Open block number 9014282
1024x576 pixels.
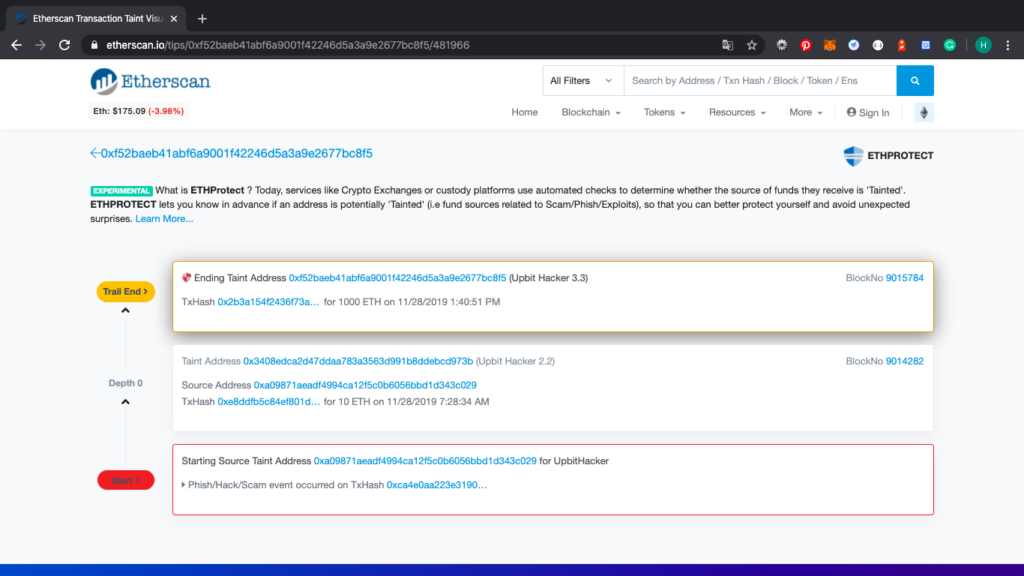[x=904, y=361]
